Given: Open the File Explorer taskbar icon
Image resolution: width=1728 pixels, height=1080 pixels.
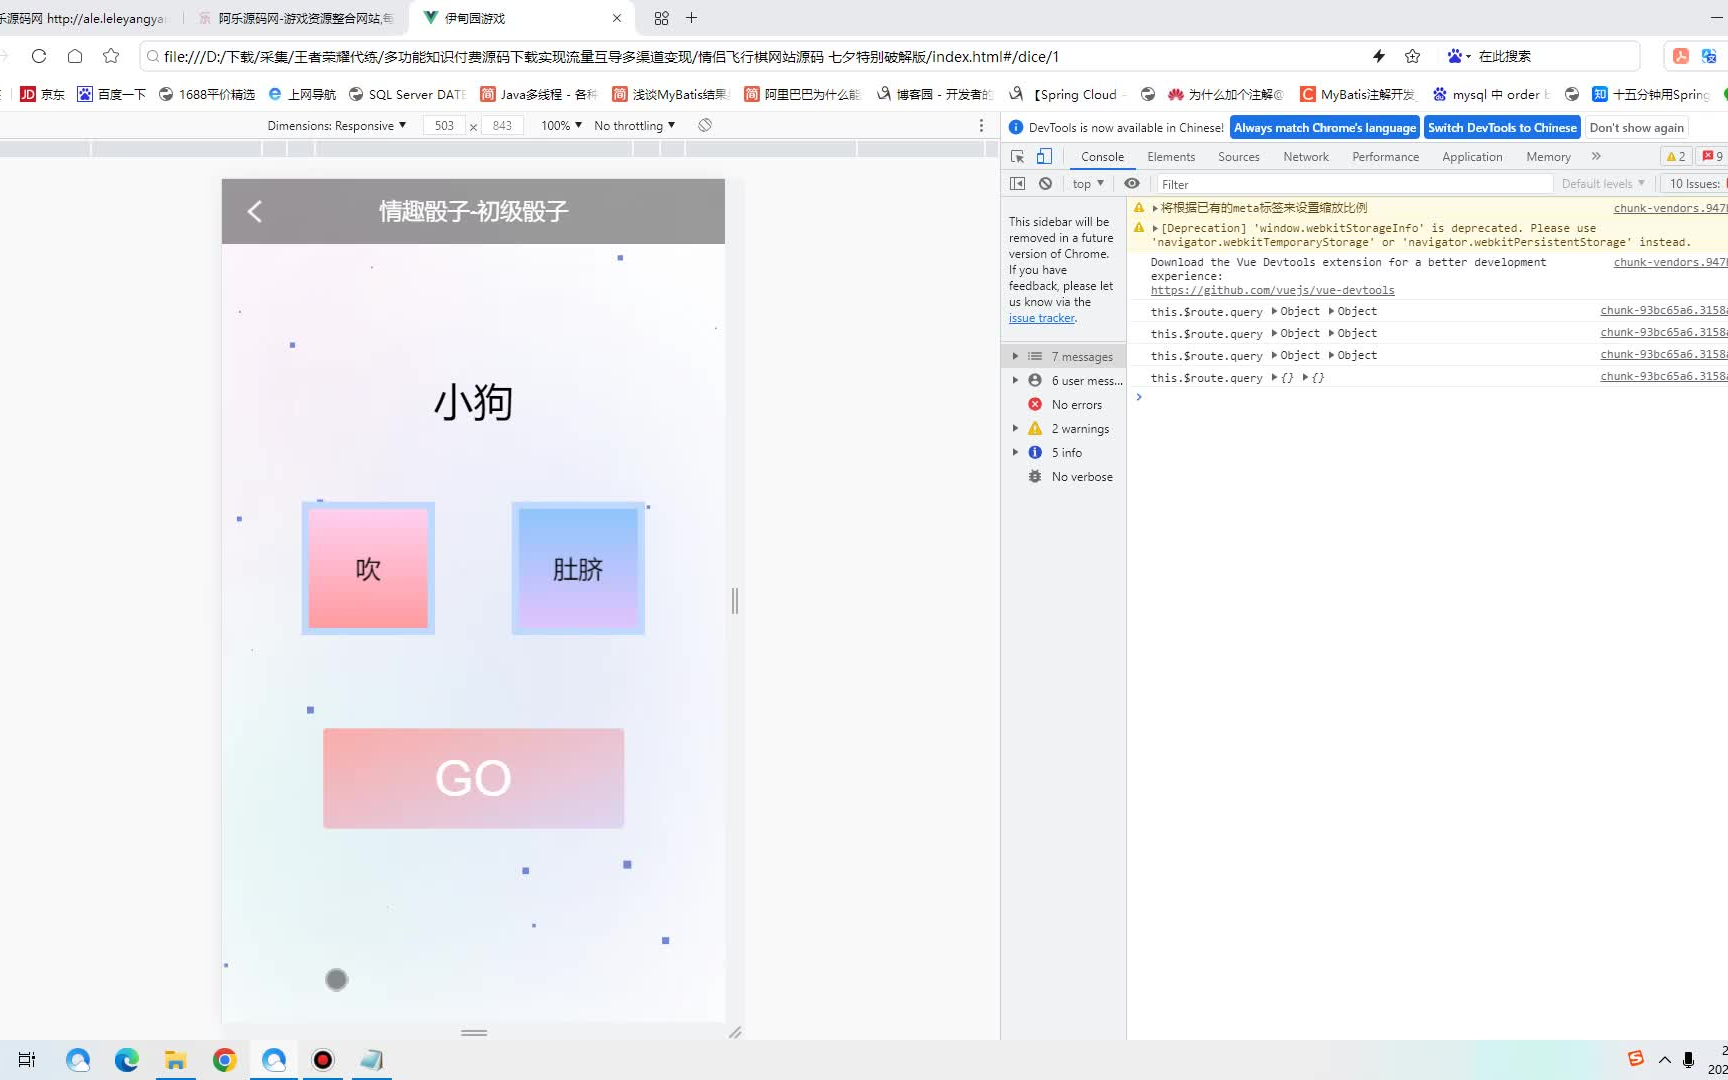Looking at the screenshot, I should pos(176,1060).
